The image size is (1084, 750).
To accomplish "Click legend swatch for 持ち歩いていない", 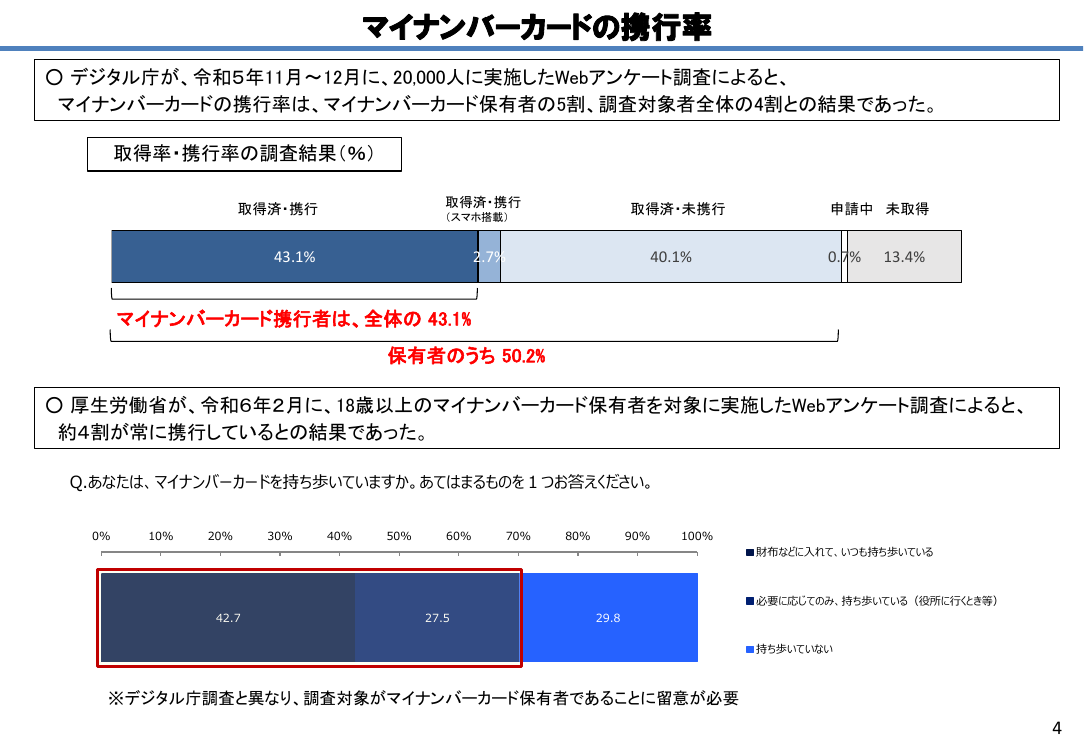I will click(749, 649).
